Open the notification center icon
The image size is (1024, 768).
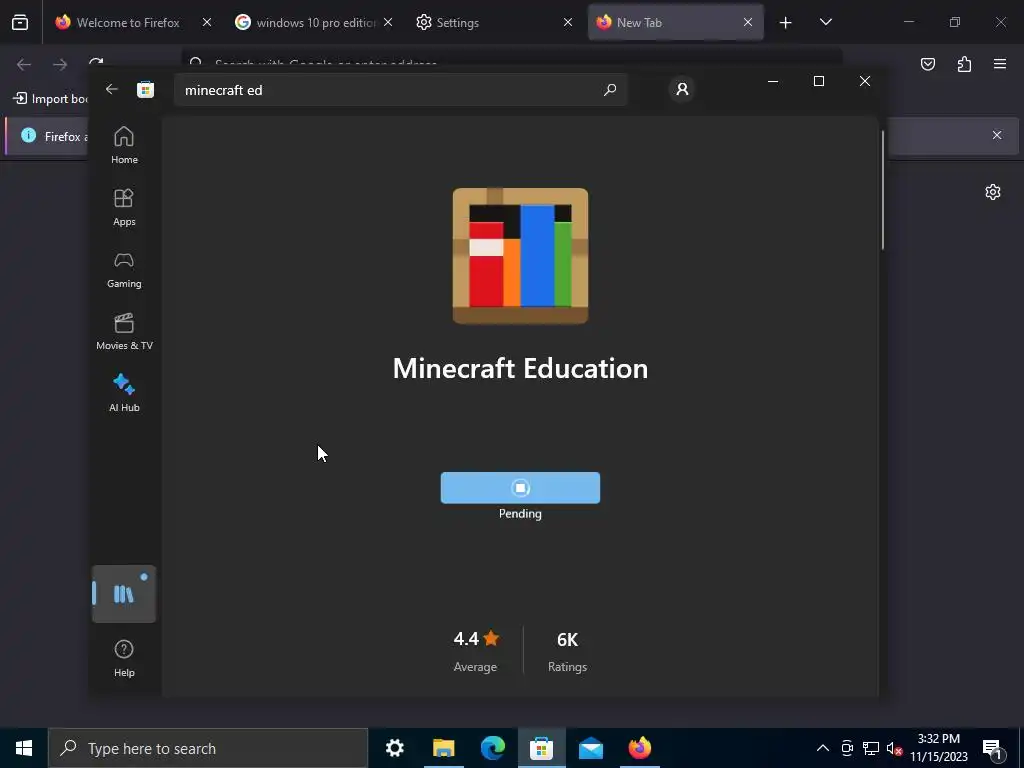991,748
